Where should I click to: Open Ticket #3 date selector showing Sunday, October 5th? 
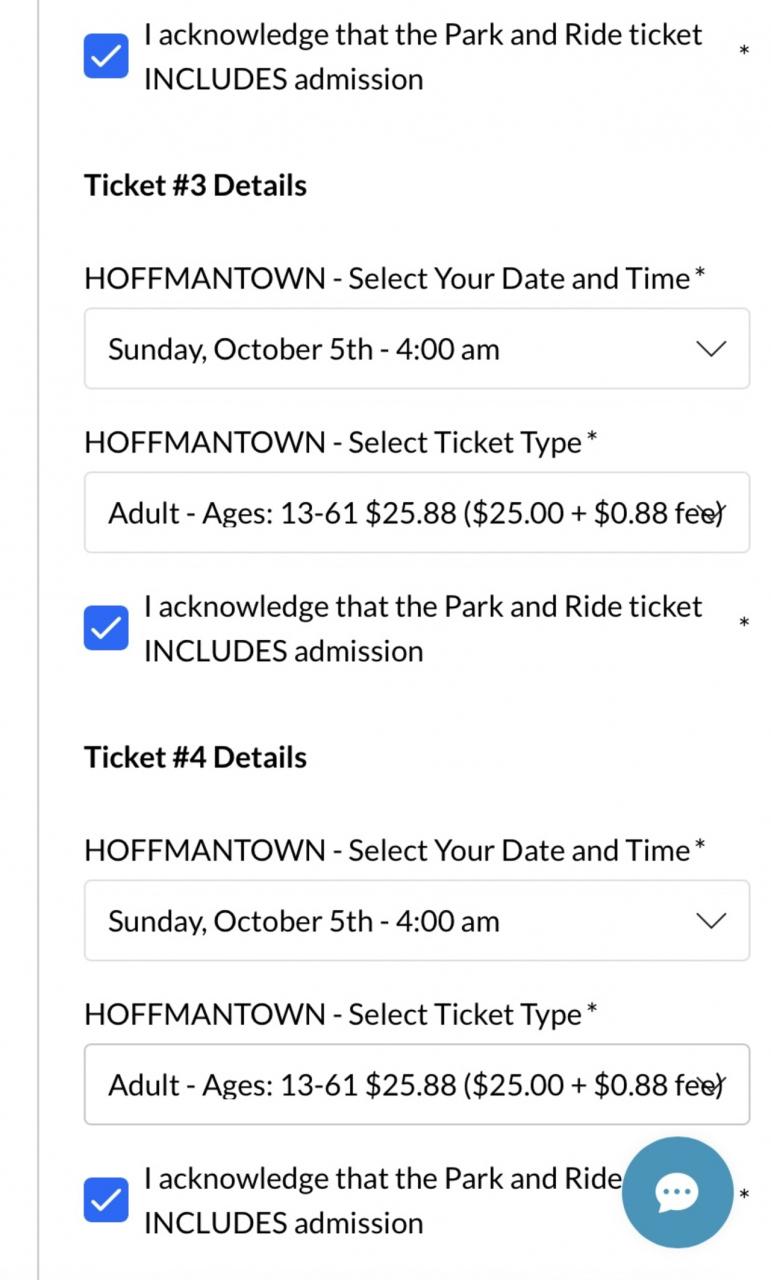coord(417,349)
